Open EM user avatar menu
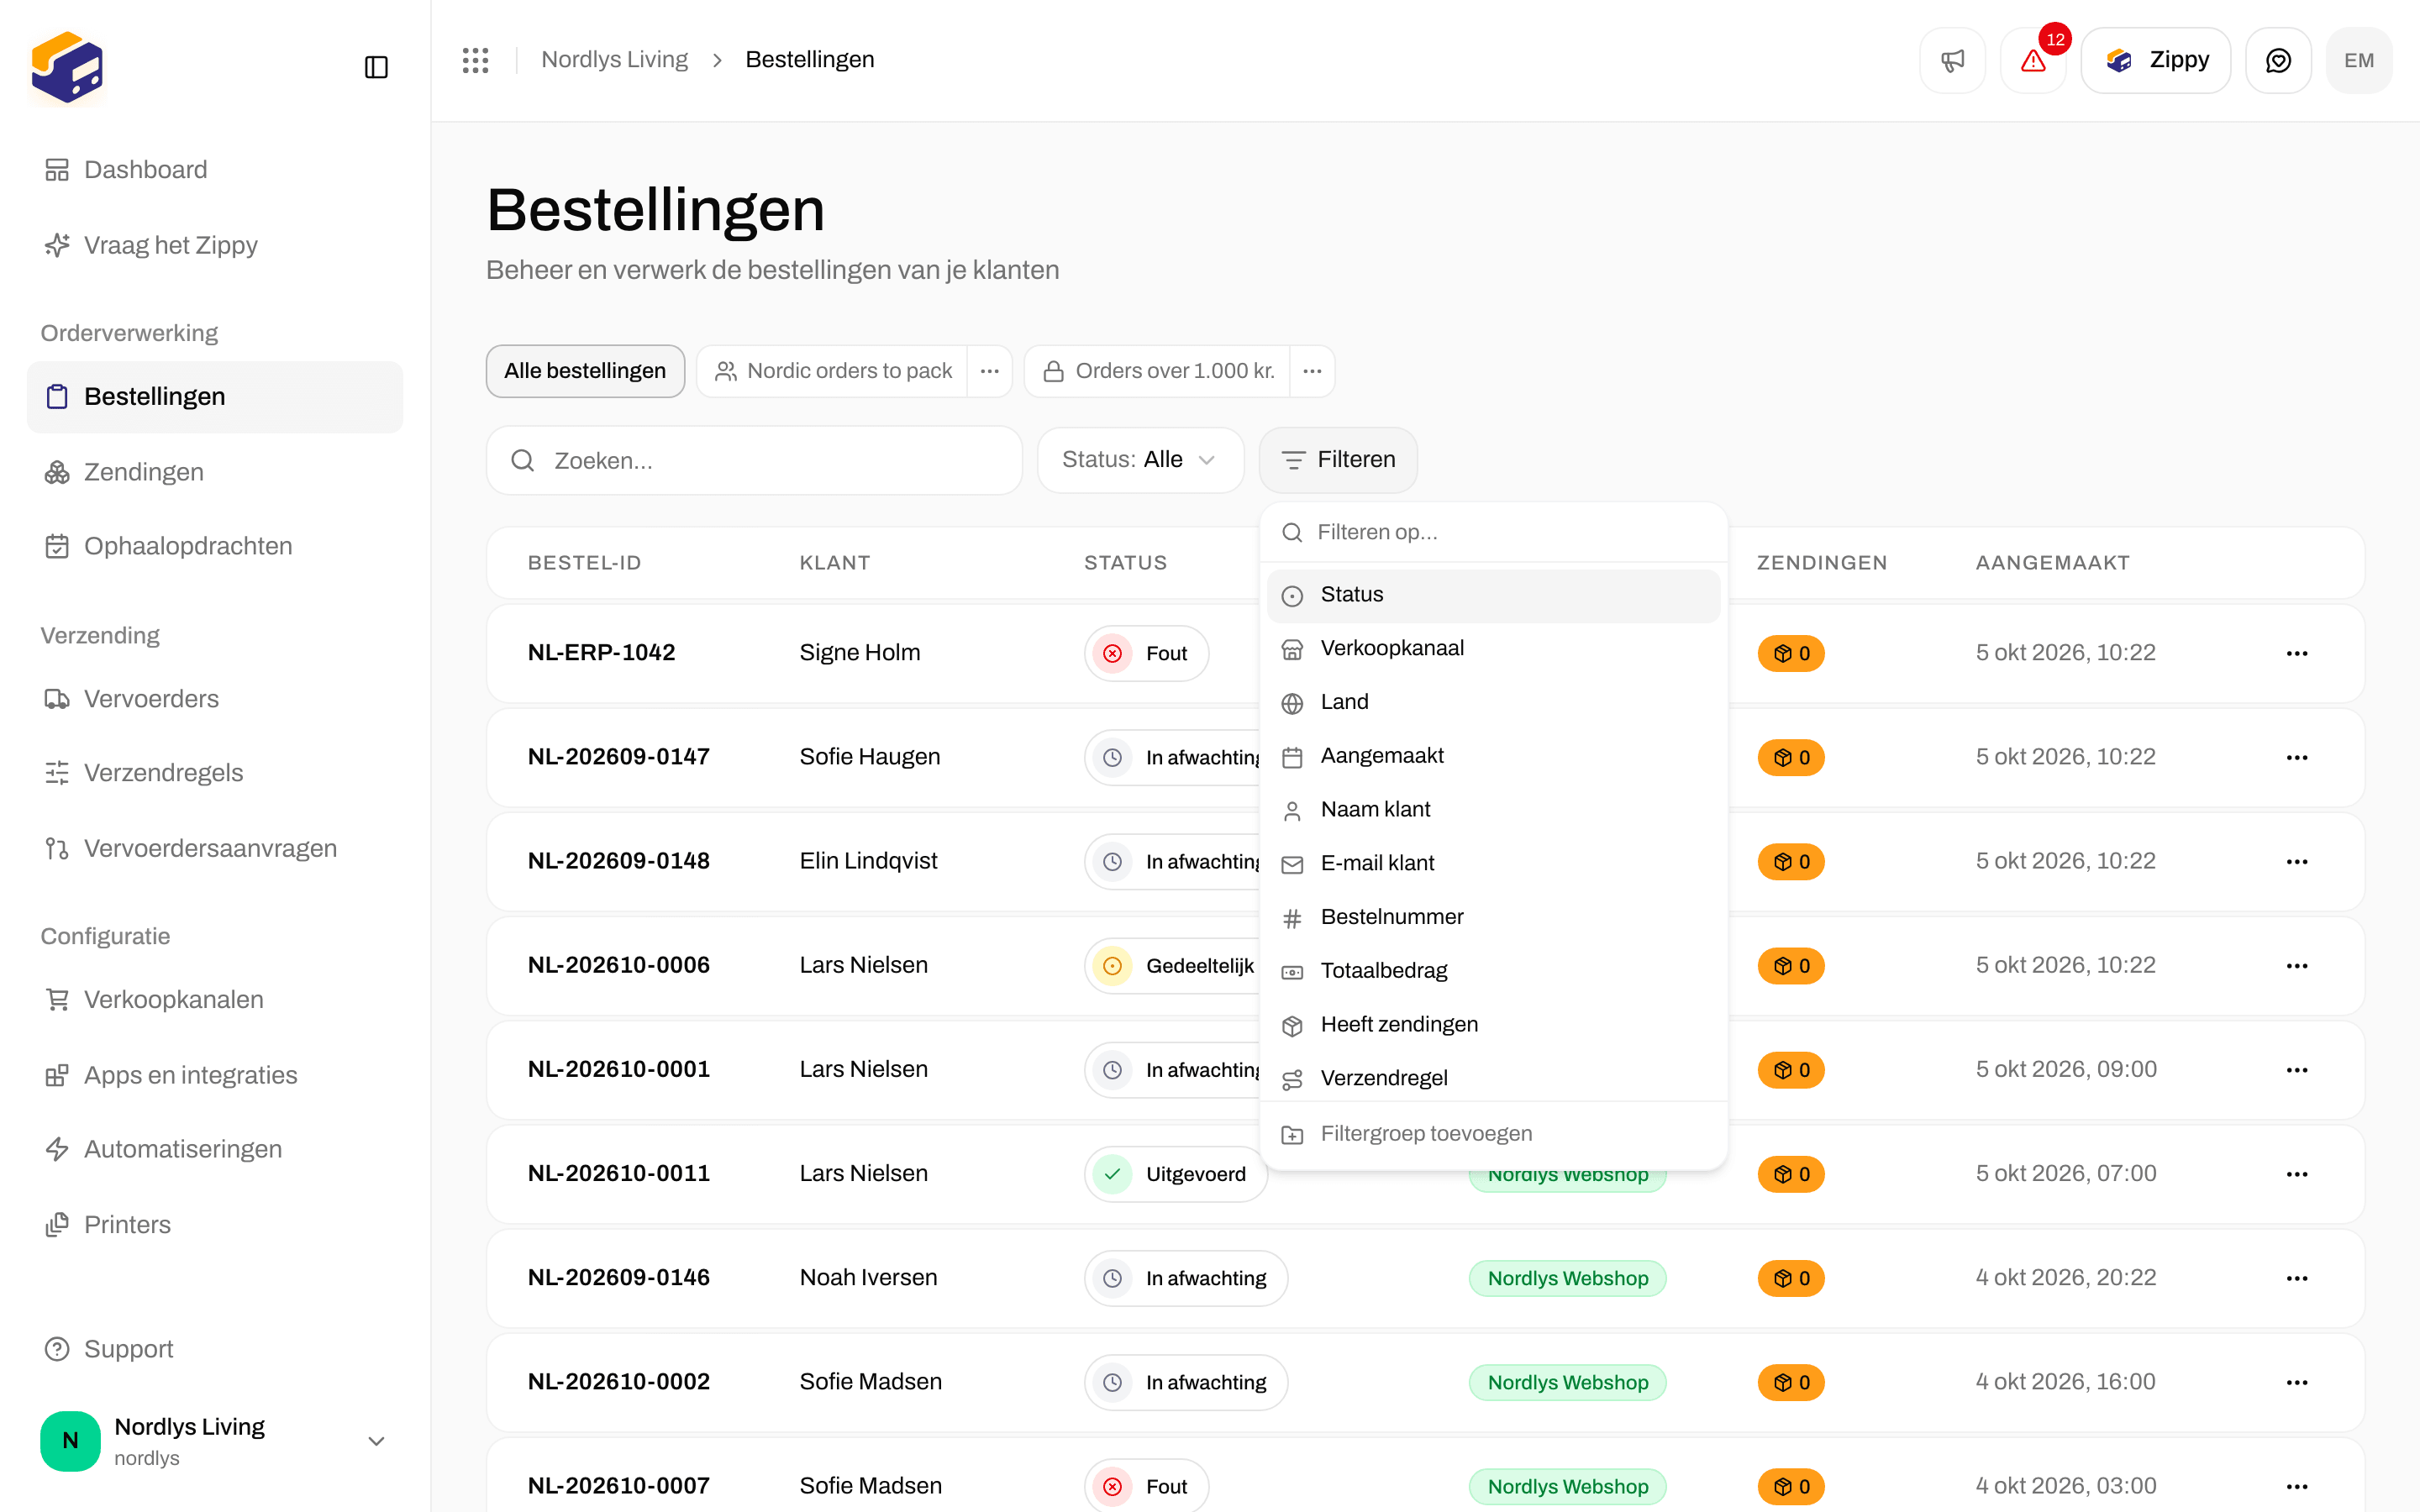Image resolution: width=2420 pixels, height=1512 pixels. [2359, 60]
